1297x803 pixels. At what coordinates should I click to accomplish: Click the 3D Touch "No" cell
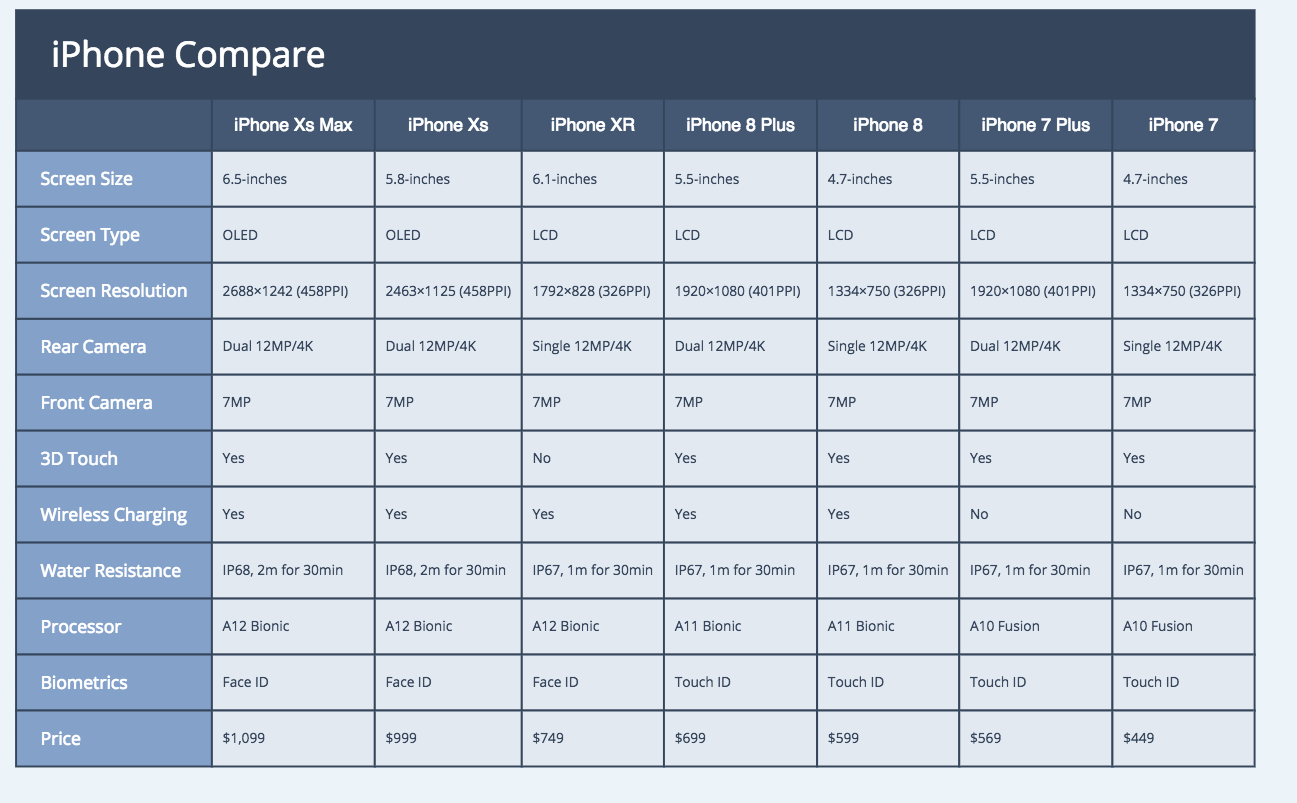pyautogui.click(x=542, y=459)
